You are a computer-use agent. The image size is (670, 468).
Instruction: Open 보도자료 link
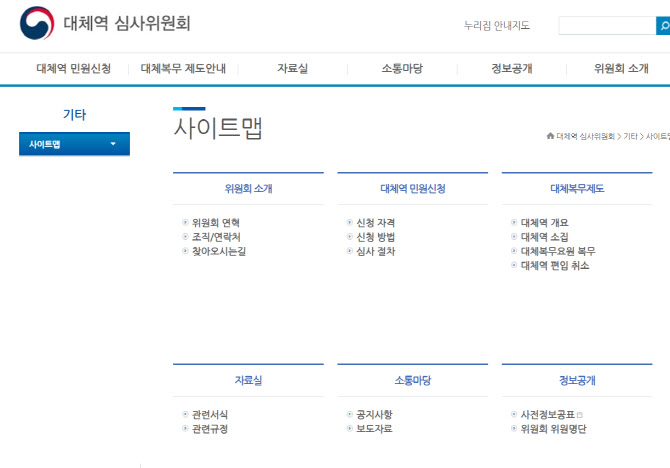click(x=374, y=429)
